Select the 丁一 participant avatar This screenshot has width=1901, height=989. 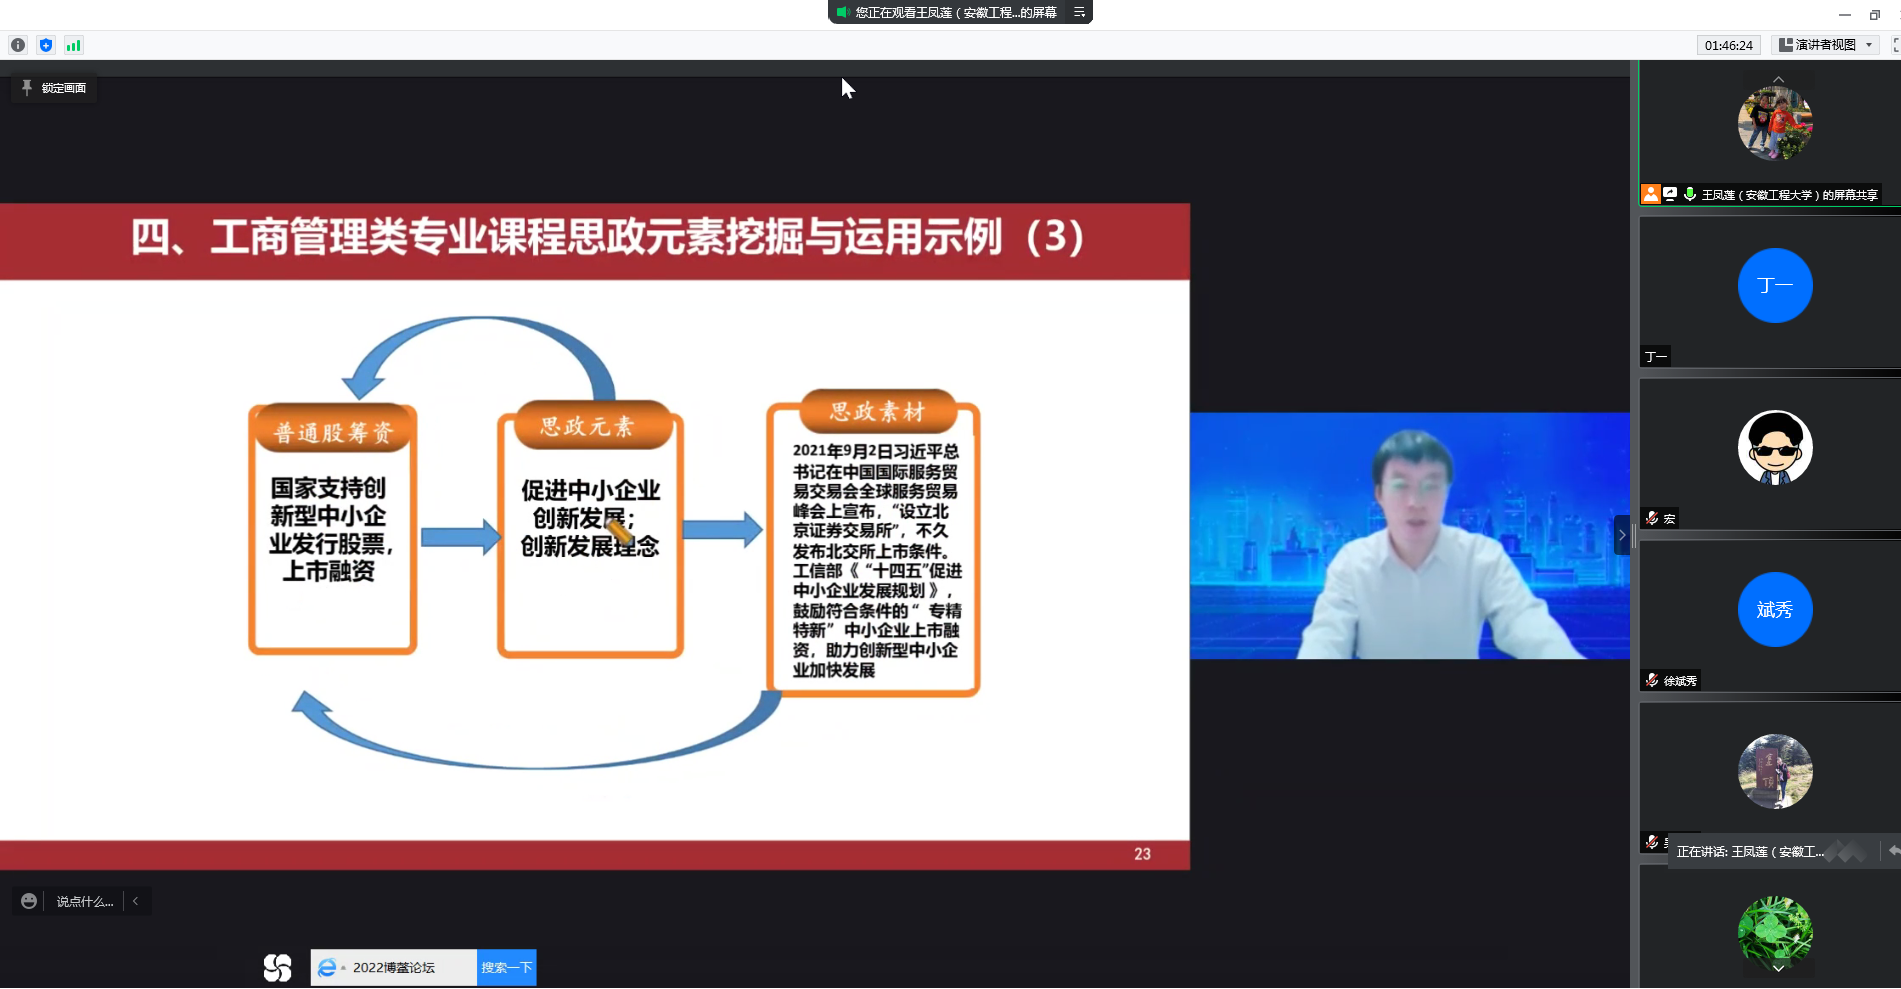pos(1774,286)
